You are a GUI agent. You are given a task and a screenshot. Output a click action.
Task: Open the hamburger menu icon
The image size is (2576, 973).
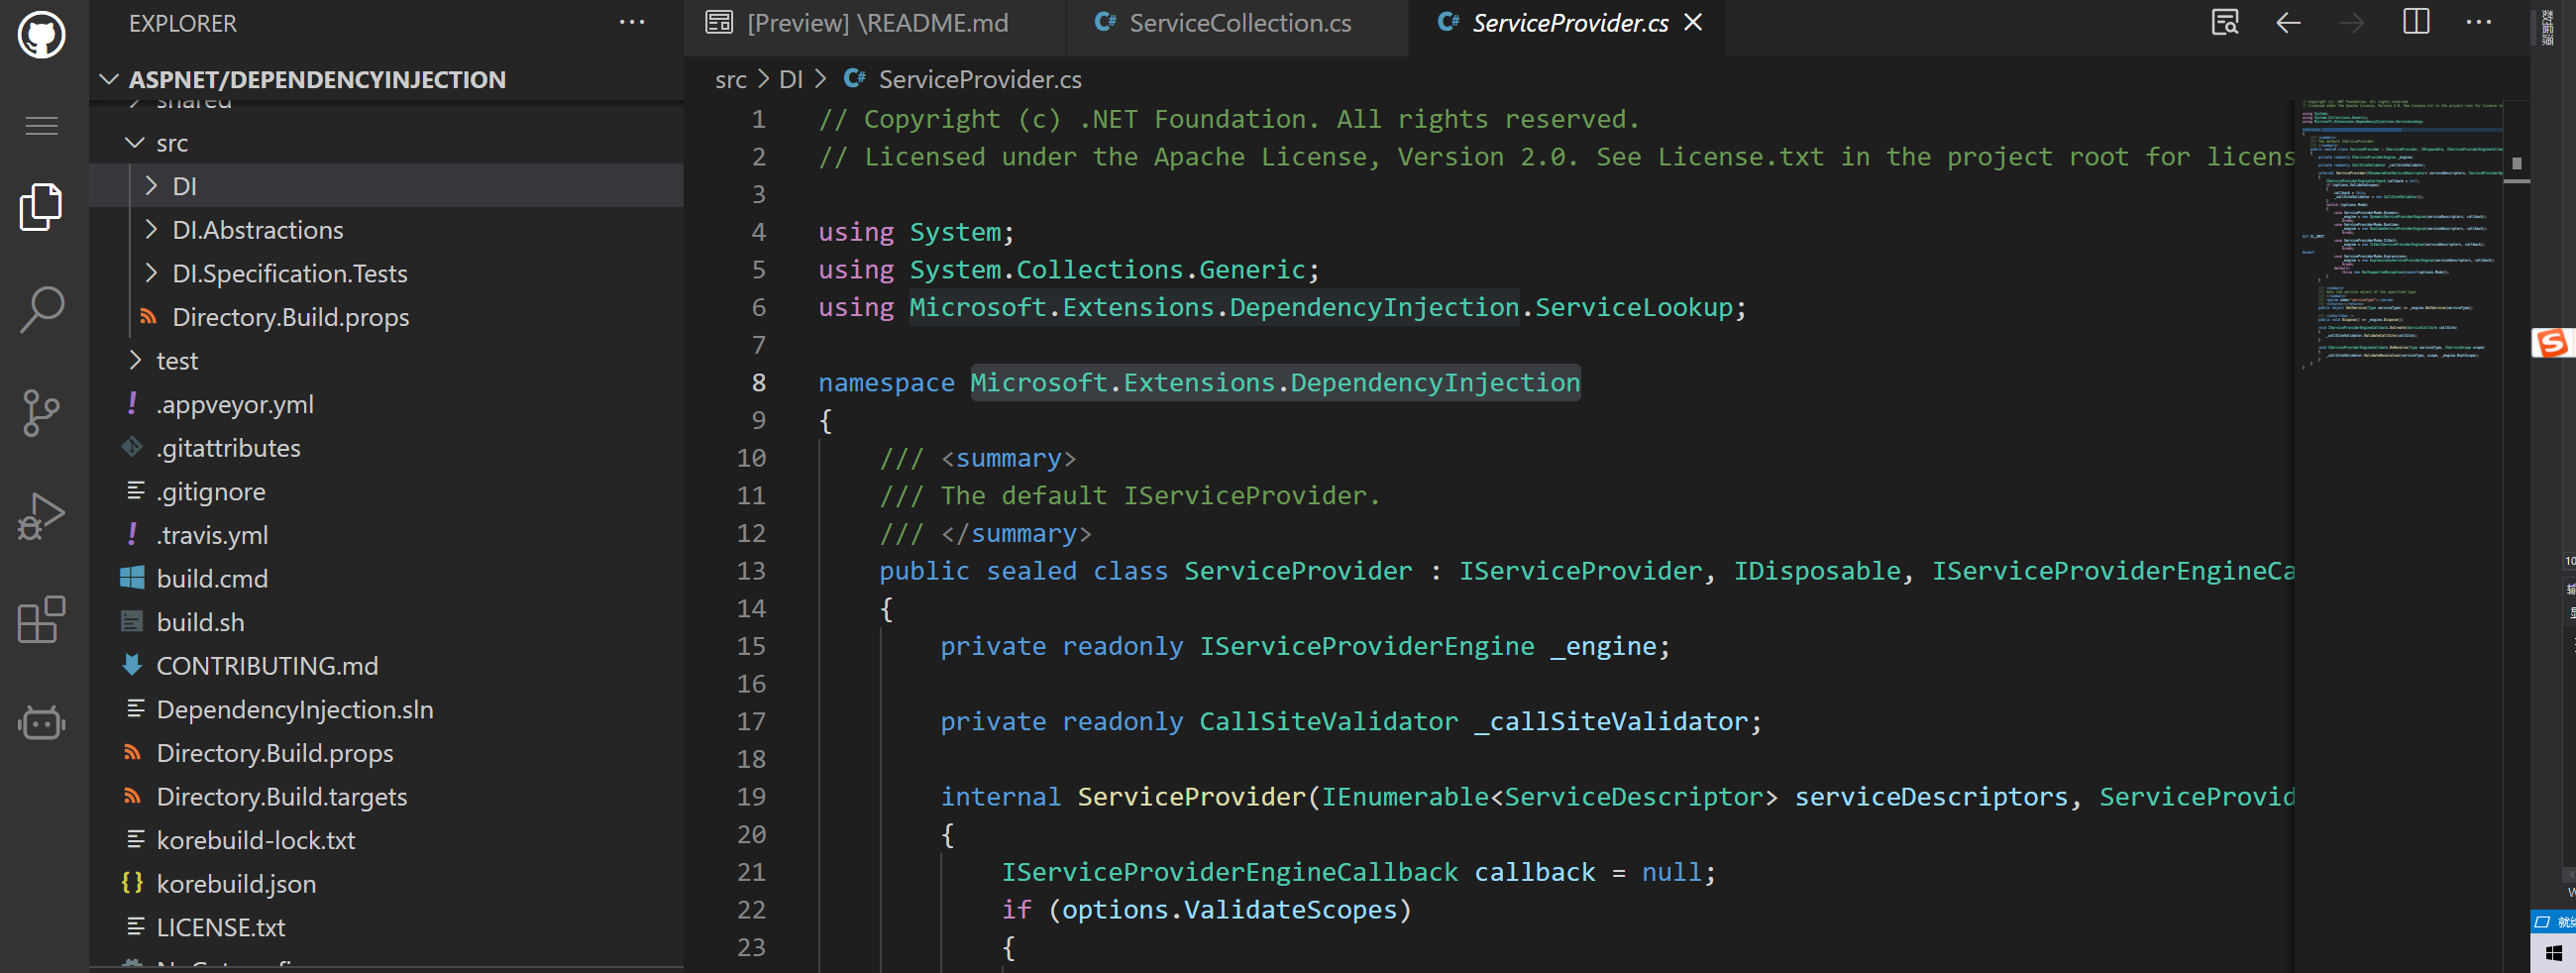click(41, 126)
